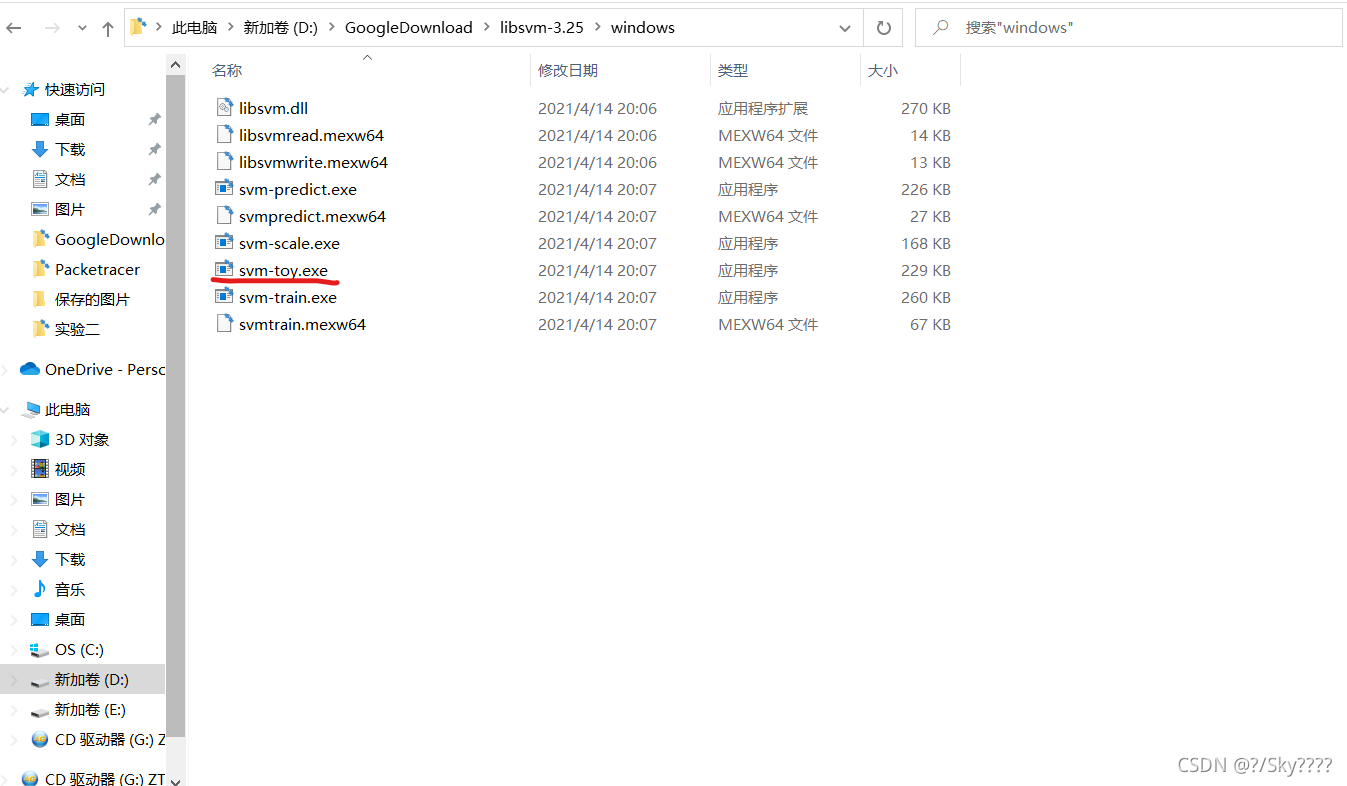
Task: Refresh the current folder view
Action: coord(883,28)
